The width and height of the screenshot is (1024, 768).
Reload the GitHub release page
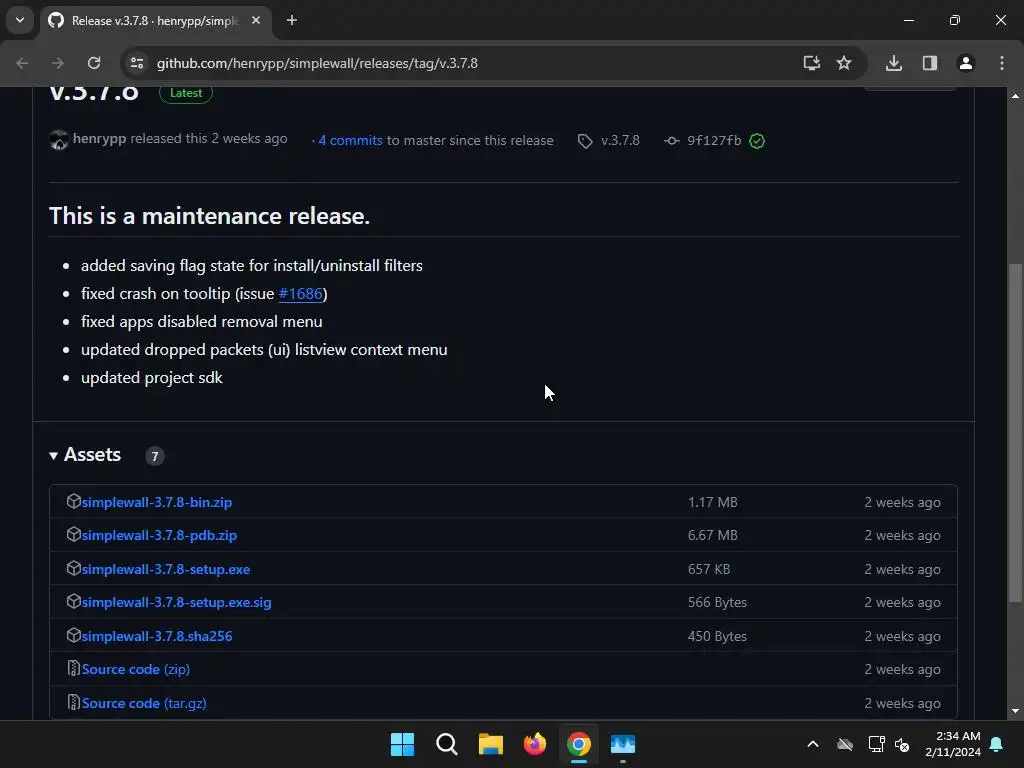94,63
